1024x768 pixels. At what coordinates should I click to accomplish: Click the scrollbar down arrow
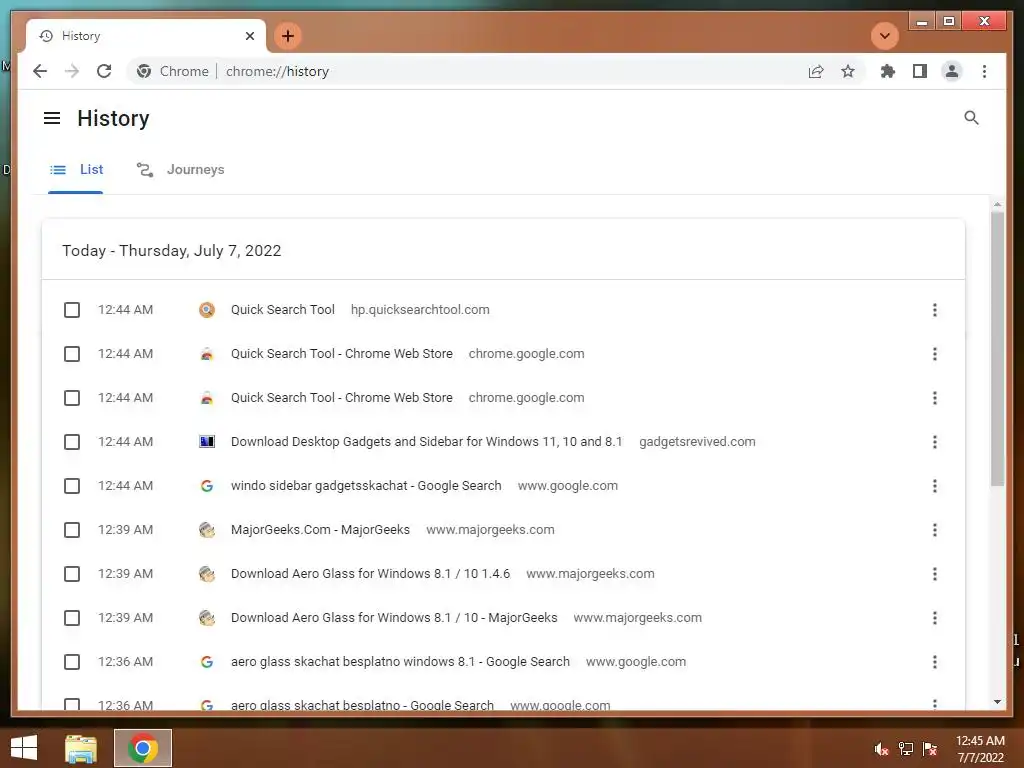coord(997,702)
